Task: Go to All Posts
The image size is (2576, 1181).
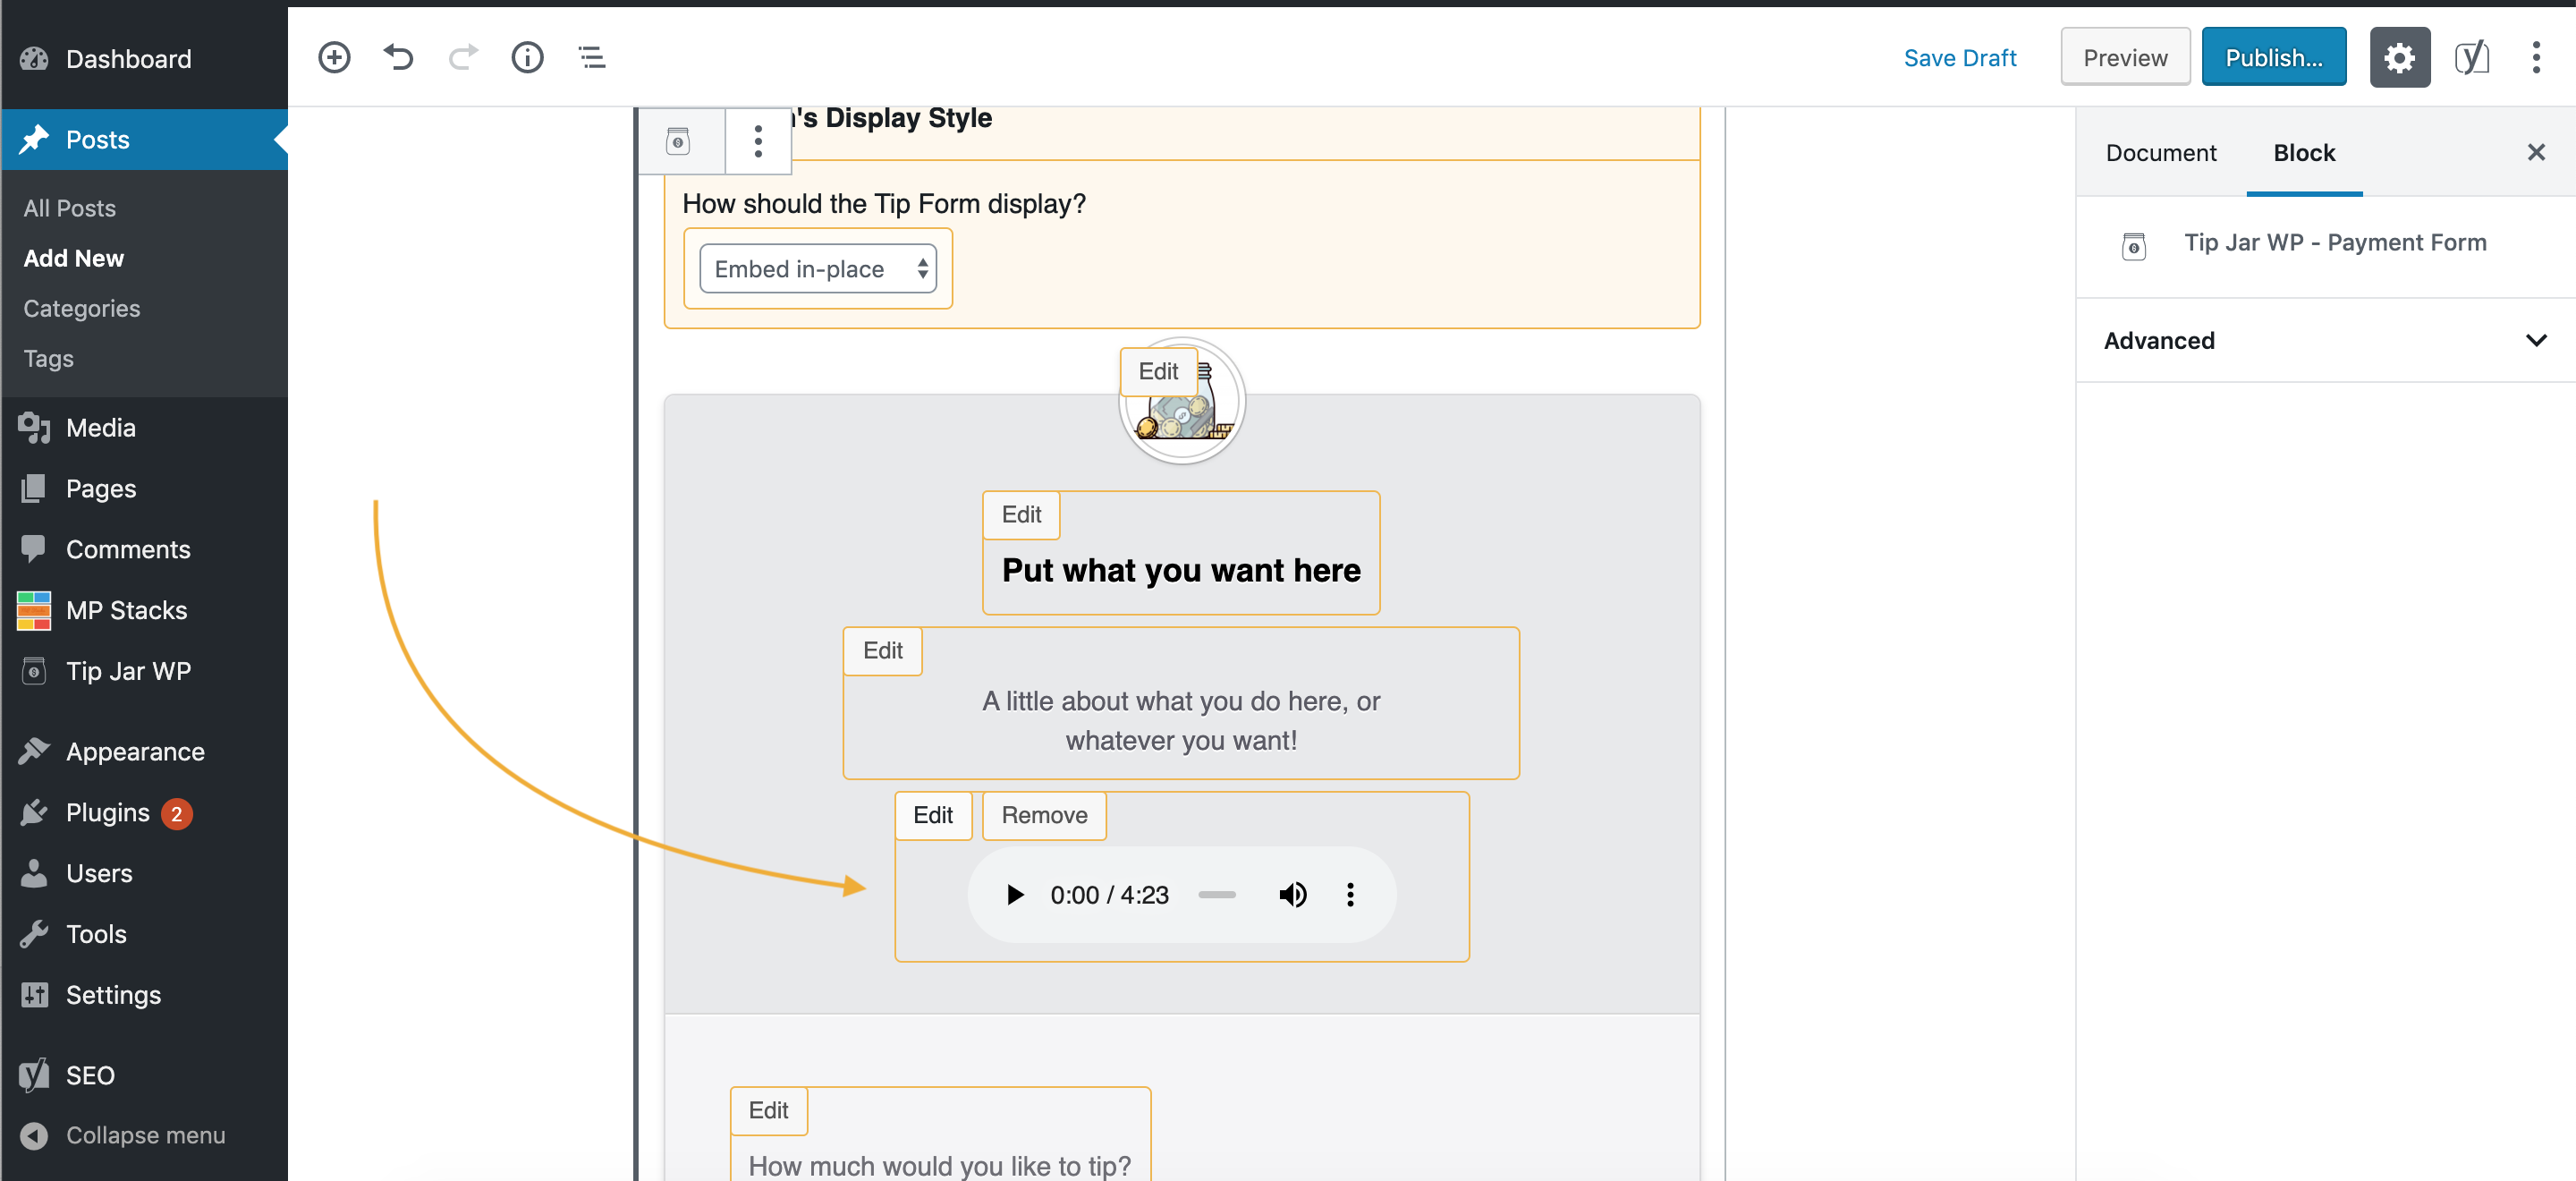Action: [70, 208]
